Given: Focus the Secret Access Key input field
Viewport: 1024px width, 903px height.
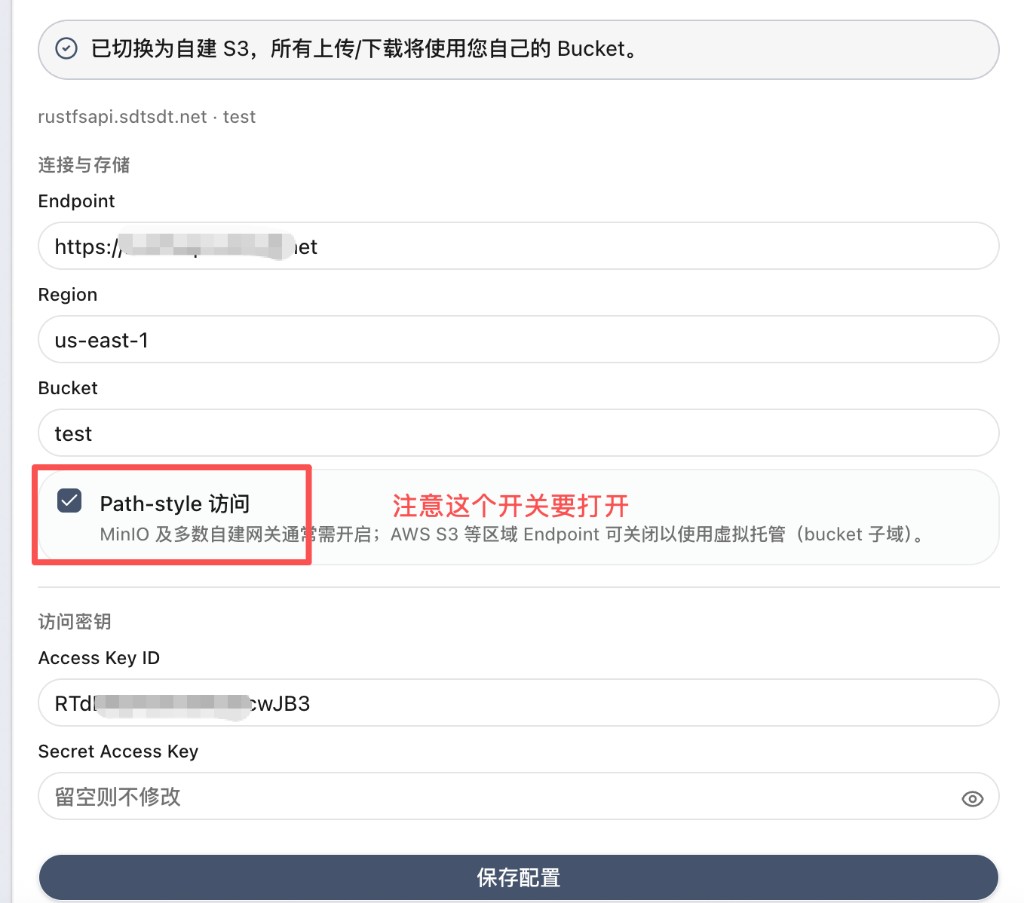Looking at the screenshot, I should (x=519, y=796).
